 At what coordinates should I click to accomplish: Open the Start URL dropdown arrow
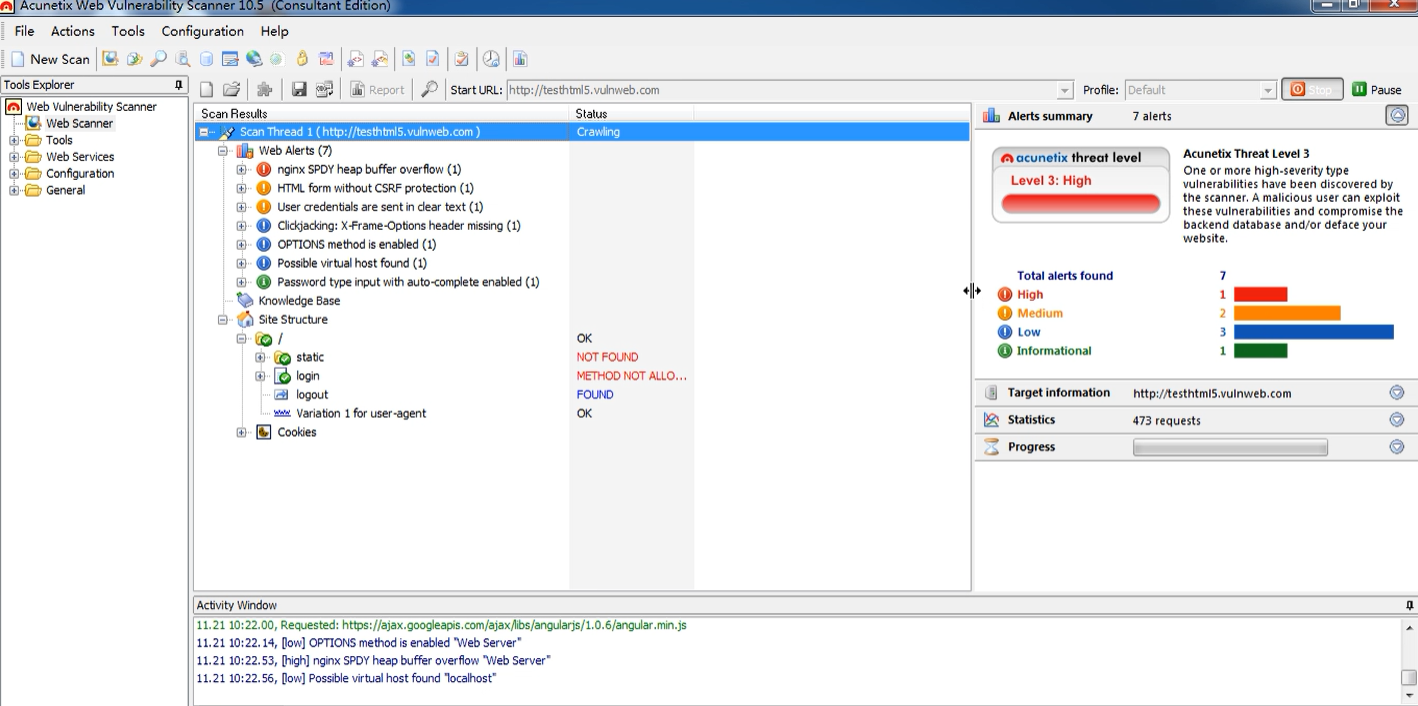pyautogui.click(x=1065, y=90)
